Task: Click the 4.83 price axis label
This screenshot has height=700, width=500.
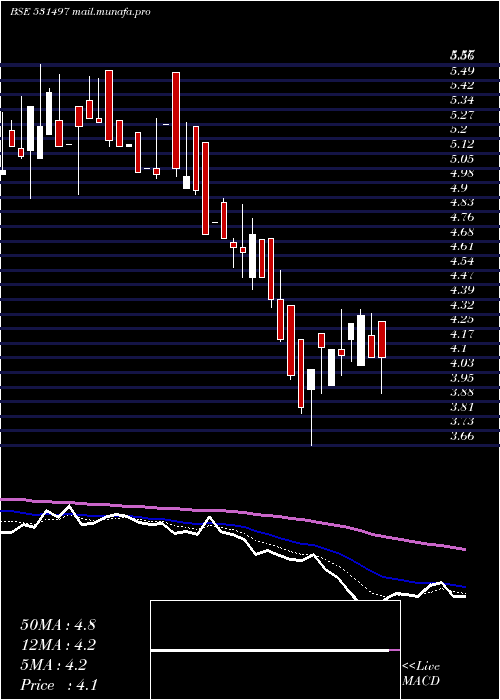Action: (x=462, y=202)
